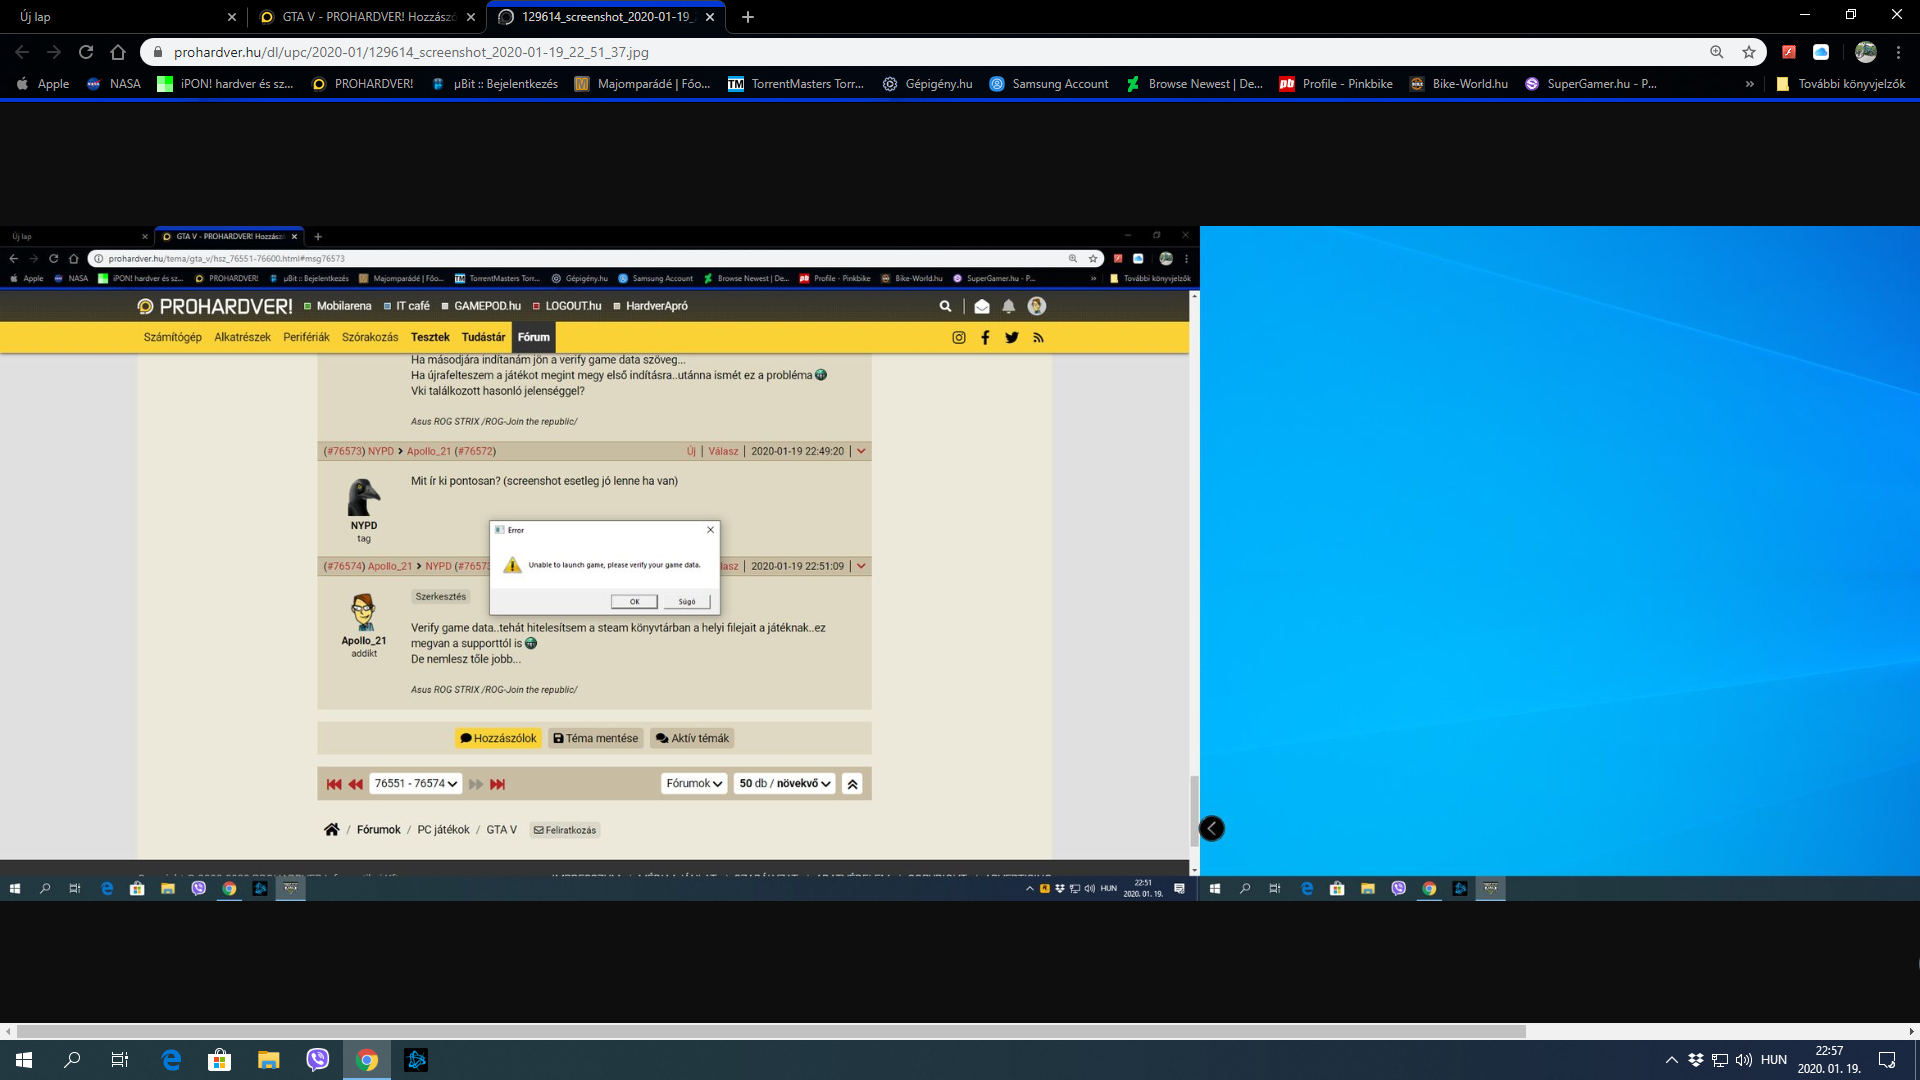Toggle the volume icon in system tray
Screen dimensions: 1920x1080
coord(1743,1060)
